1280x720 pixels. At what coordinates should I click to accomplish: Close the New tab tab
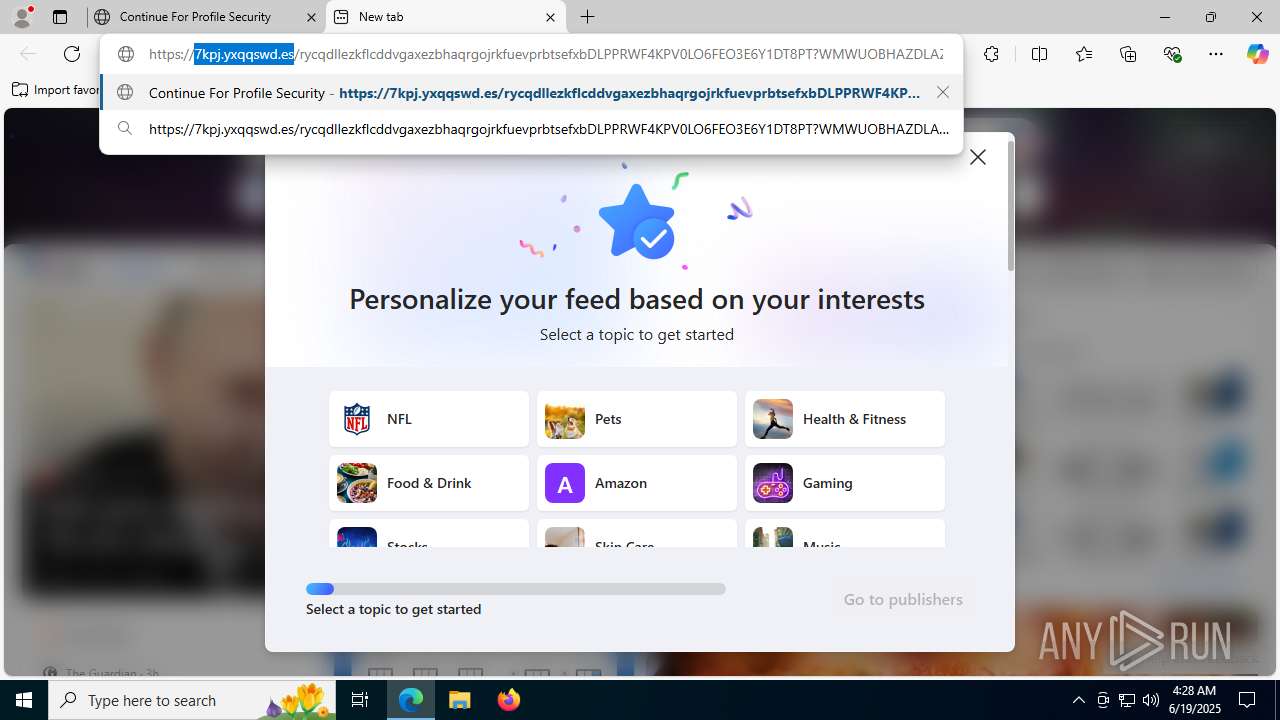point(550,17)
